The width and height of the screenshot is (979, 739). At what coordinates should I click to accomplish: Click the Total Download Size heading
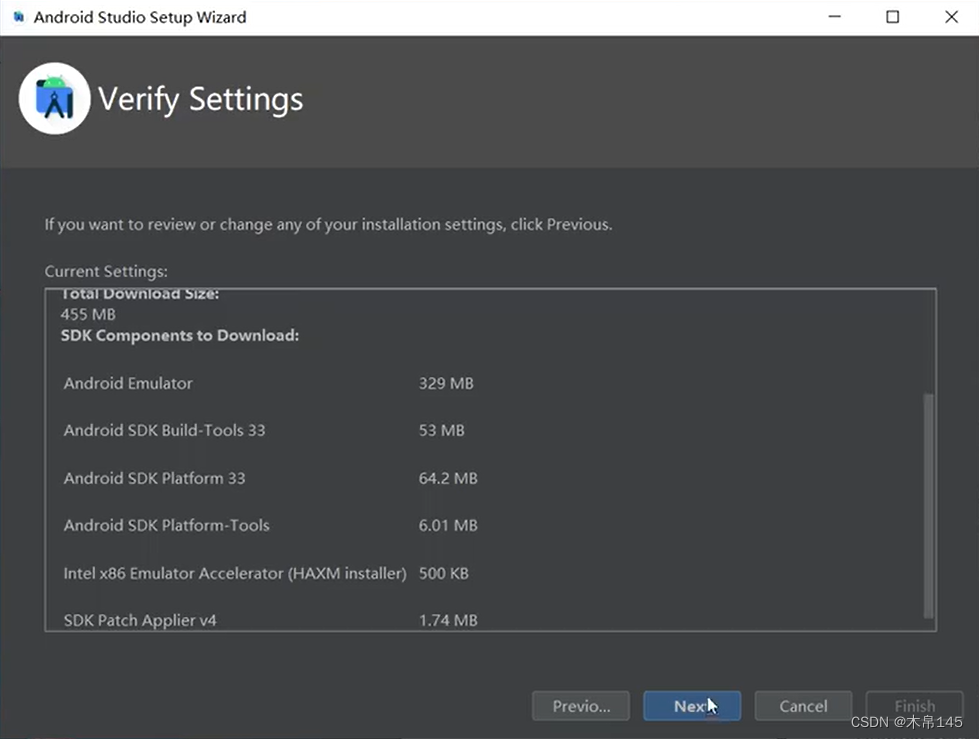[x=139, y=293]
